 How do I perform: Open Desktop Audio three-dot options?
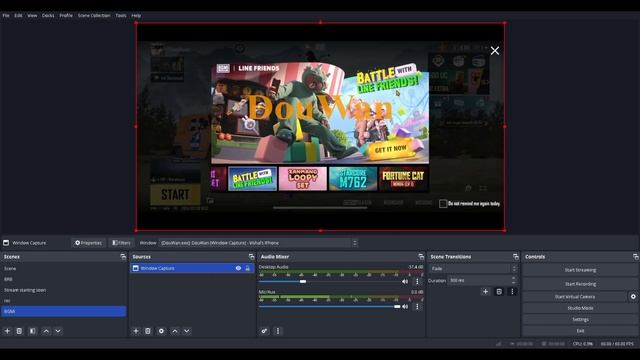[x=417, y=281]
